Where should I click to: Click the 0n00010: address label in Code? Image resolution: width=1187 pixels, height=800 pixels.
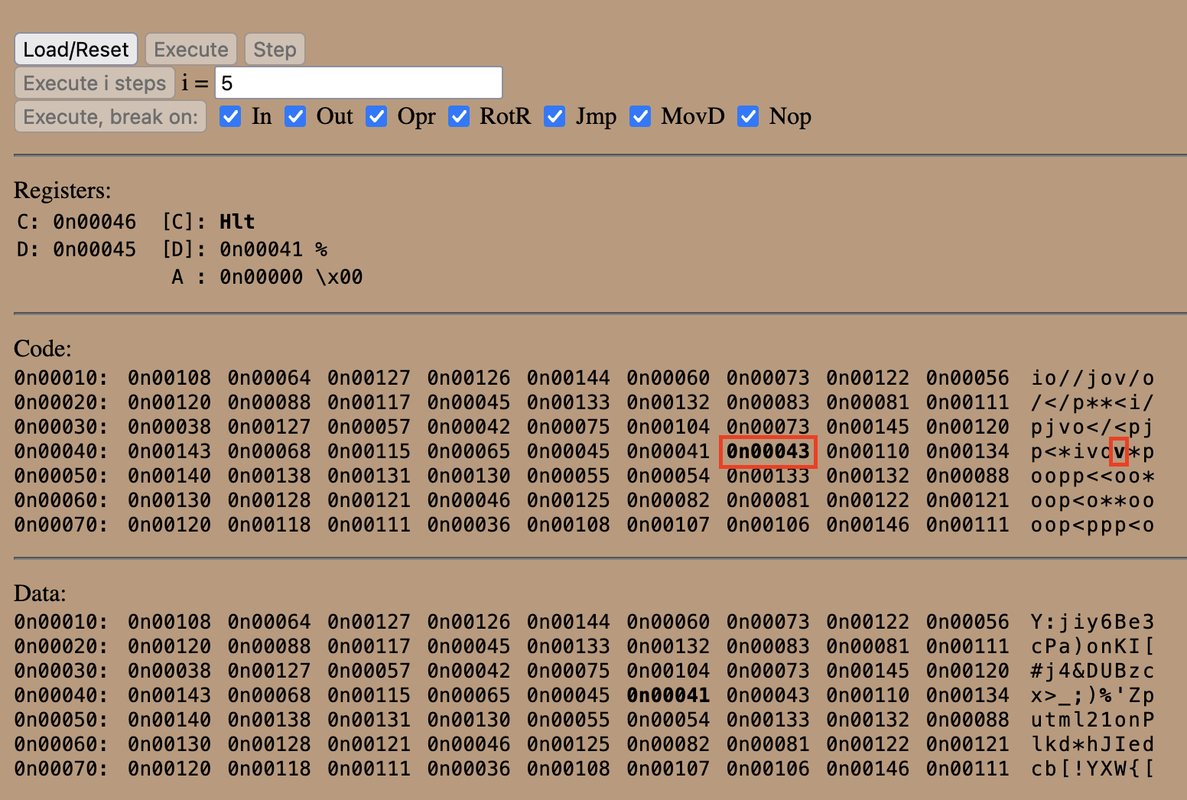click(61, 378)
